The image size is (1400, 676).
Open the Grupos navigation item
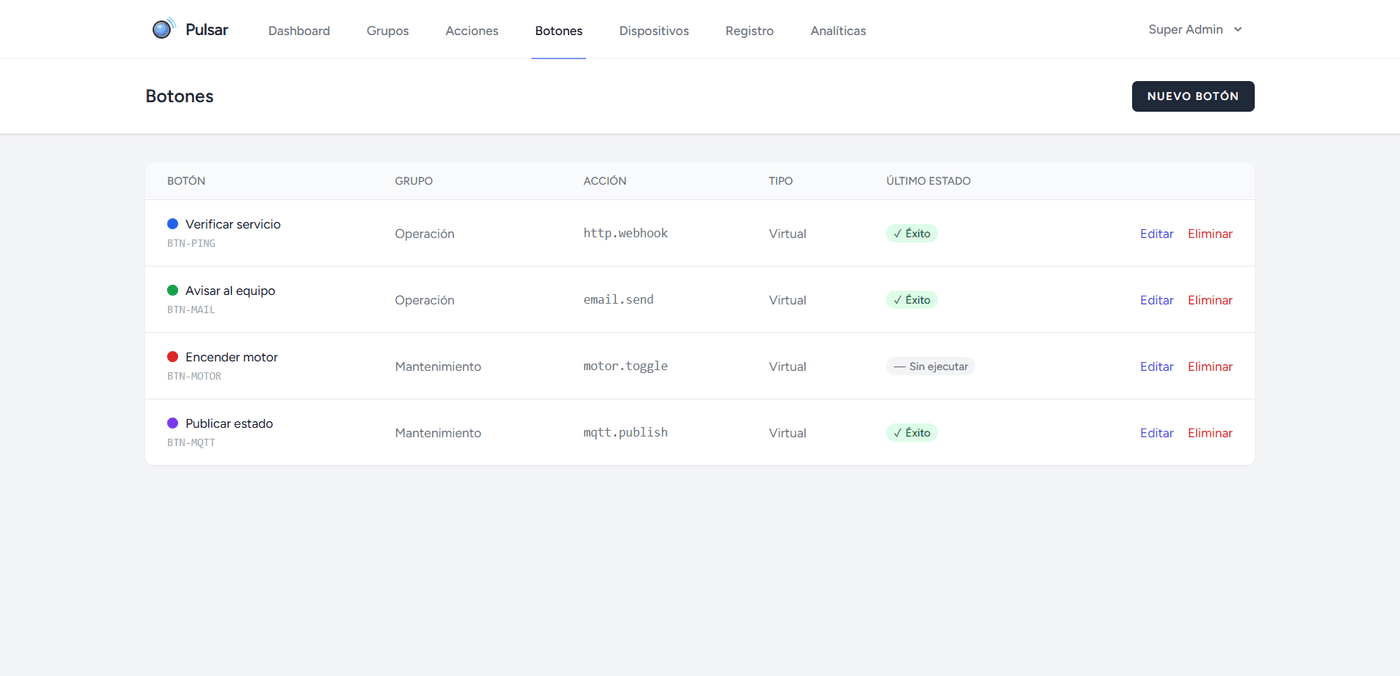coord(388,31)
